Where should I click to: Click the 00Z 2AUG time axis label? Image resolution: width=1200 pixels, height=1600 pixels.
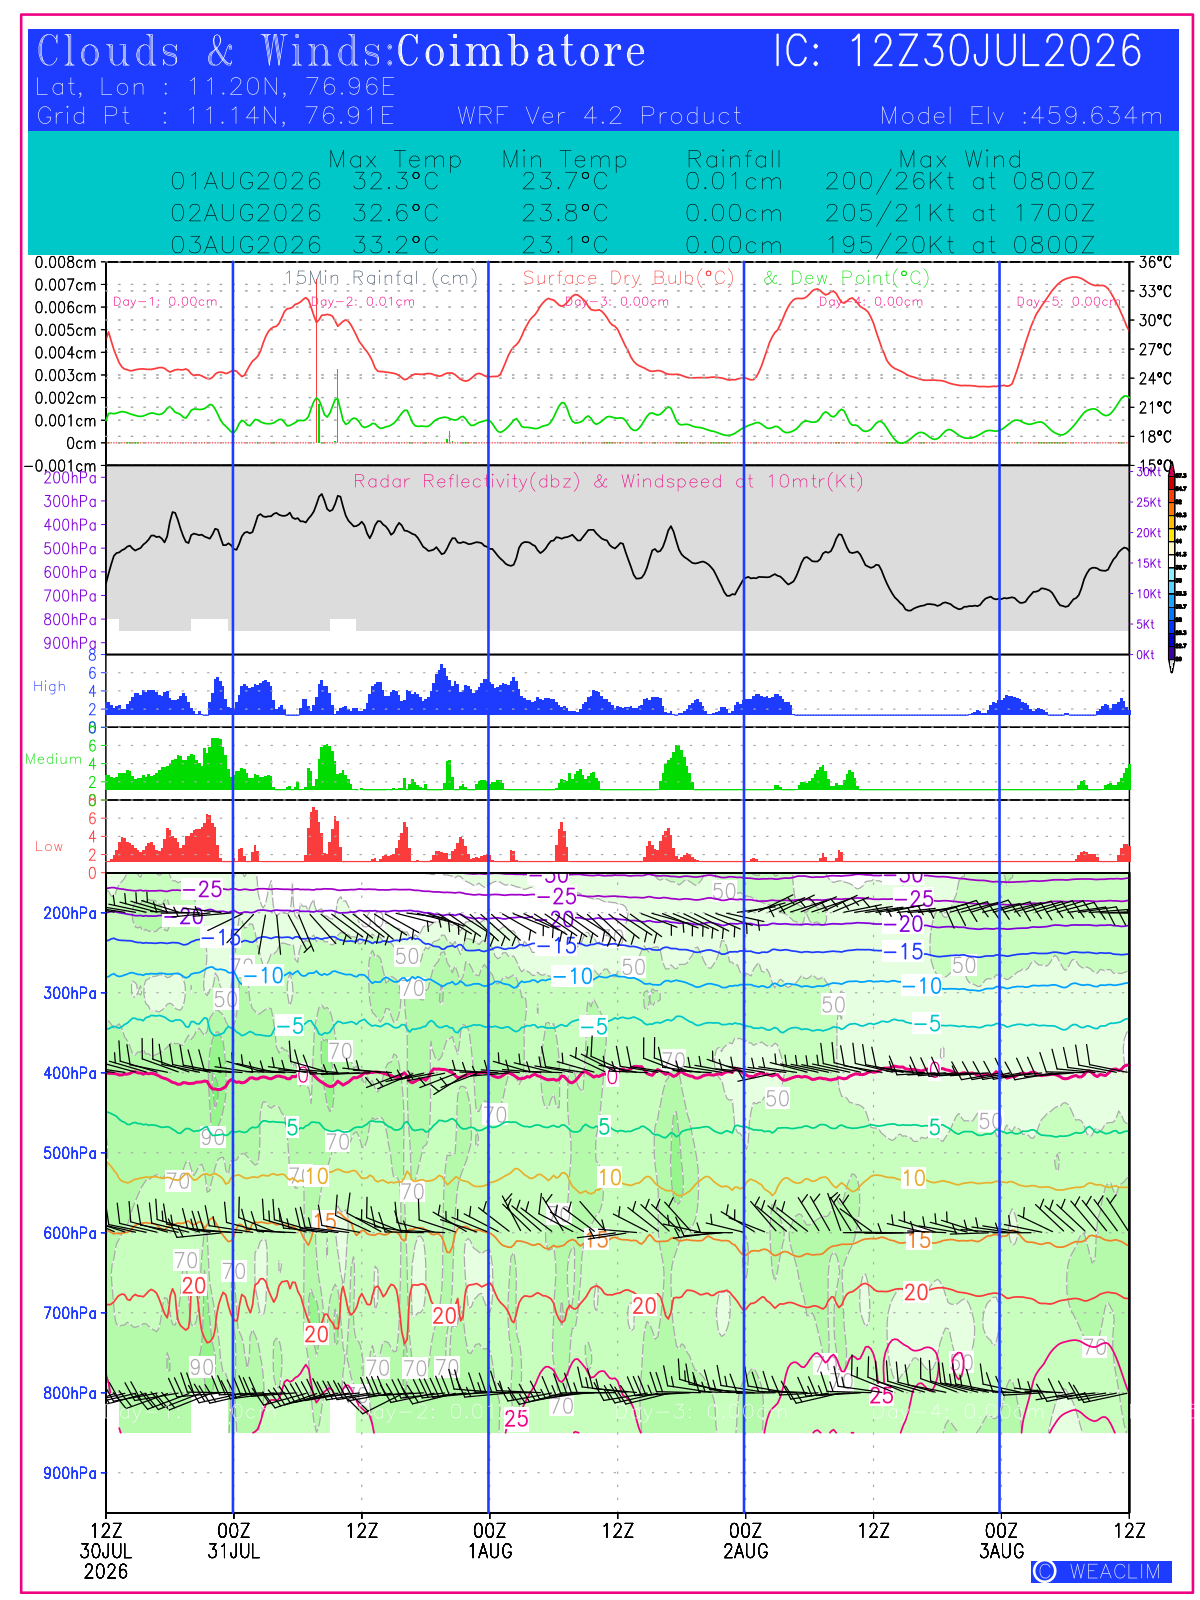click(x=745, y=1541)
